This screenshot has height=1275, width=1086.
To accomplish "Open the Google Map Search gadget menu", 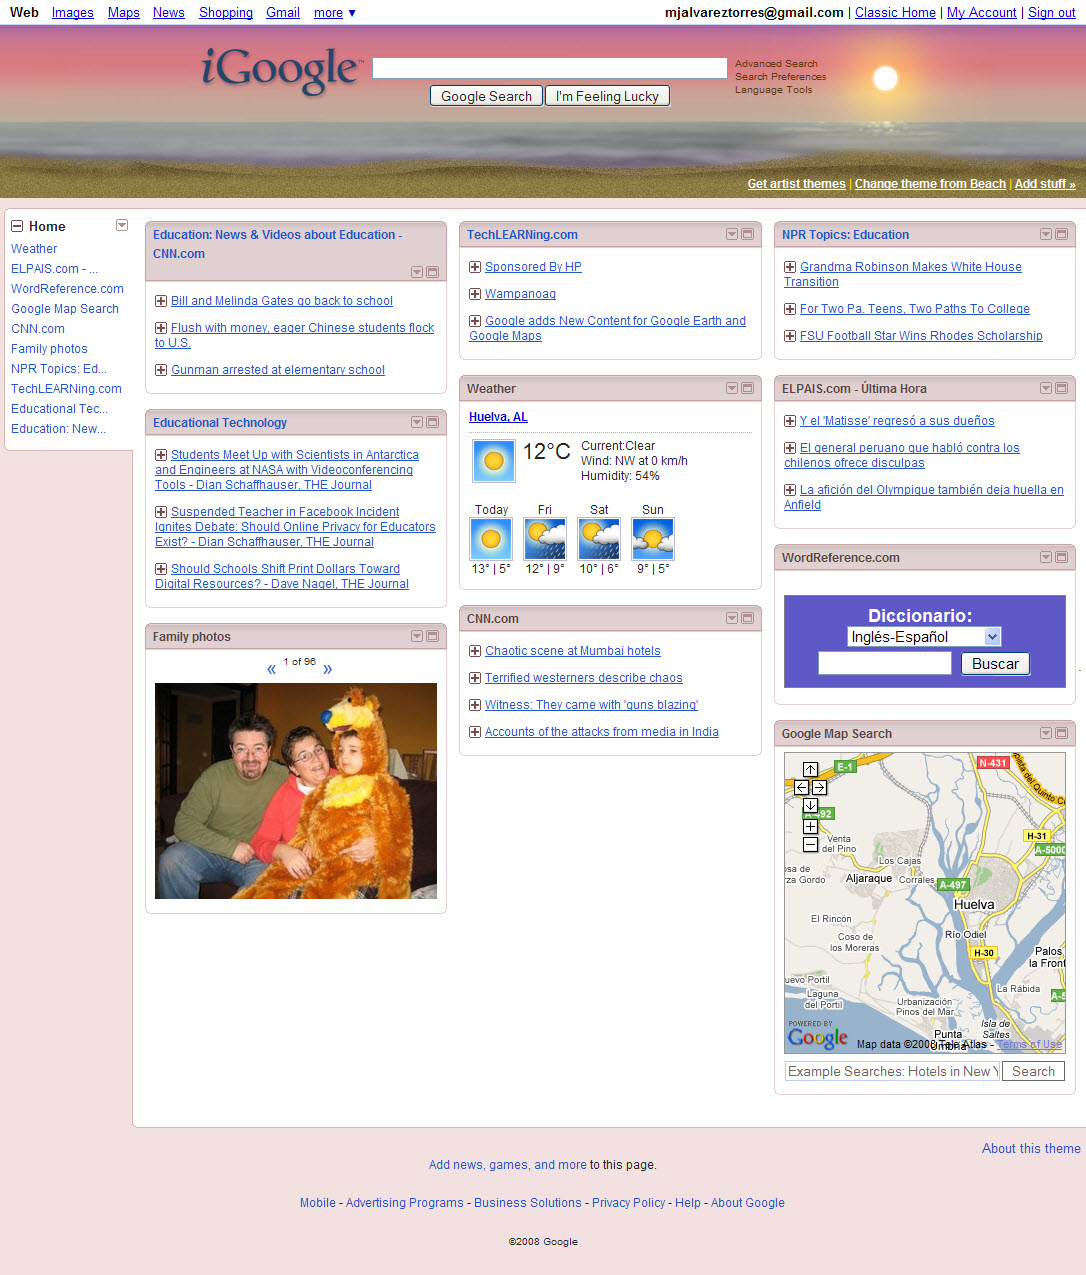I will click(1046, 733).
